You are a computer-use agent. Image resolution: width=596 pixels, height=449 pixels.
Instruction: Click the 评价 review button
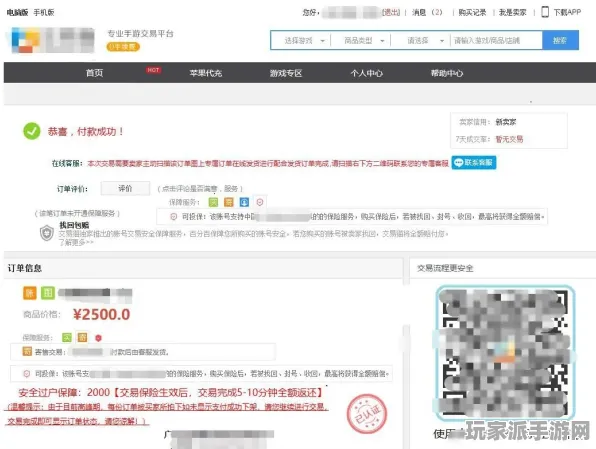pyautogui.click(x=125, y=188)
